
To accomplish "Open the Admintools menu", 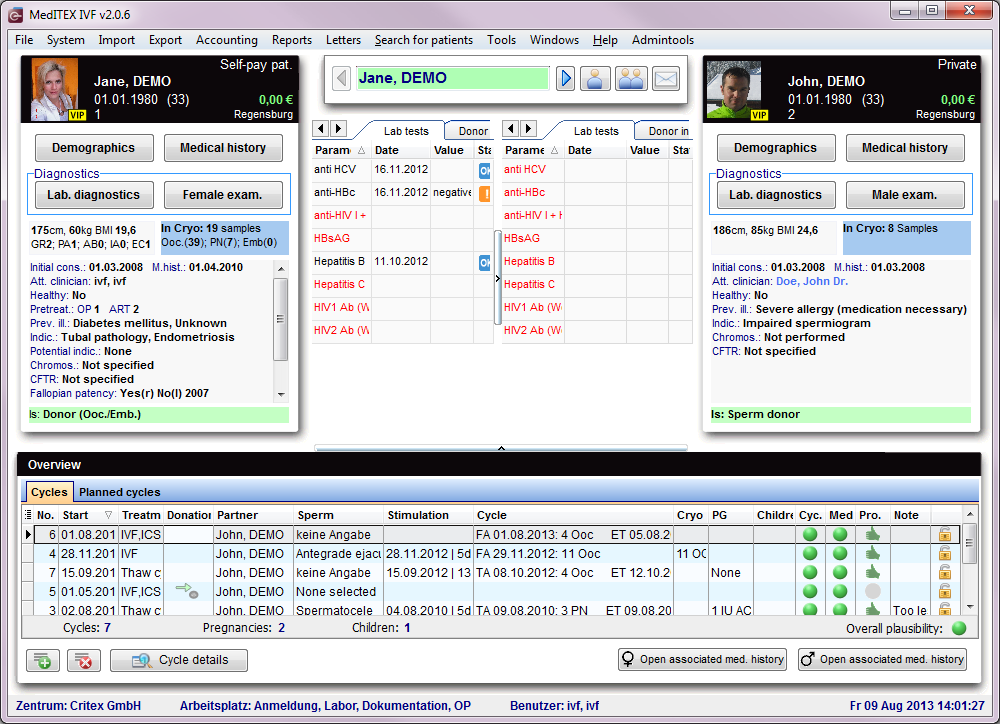I will pyautogui.click(x=663, y=40).
